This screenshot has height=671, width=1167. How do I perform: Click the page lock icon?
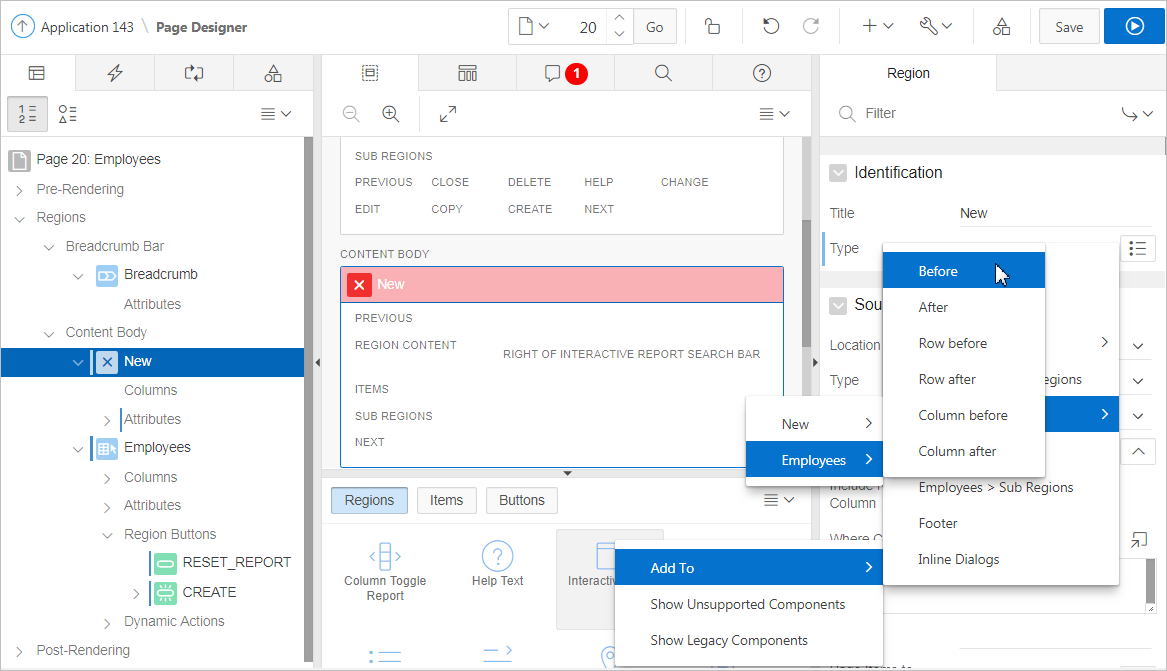712,27
